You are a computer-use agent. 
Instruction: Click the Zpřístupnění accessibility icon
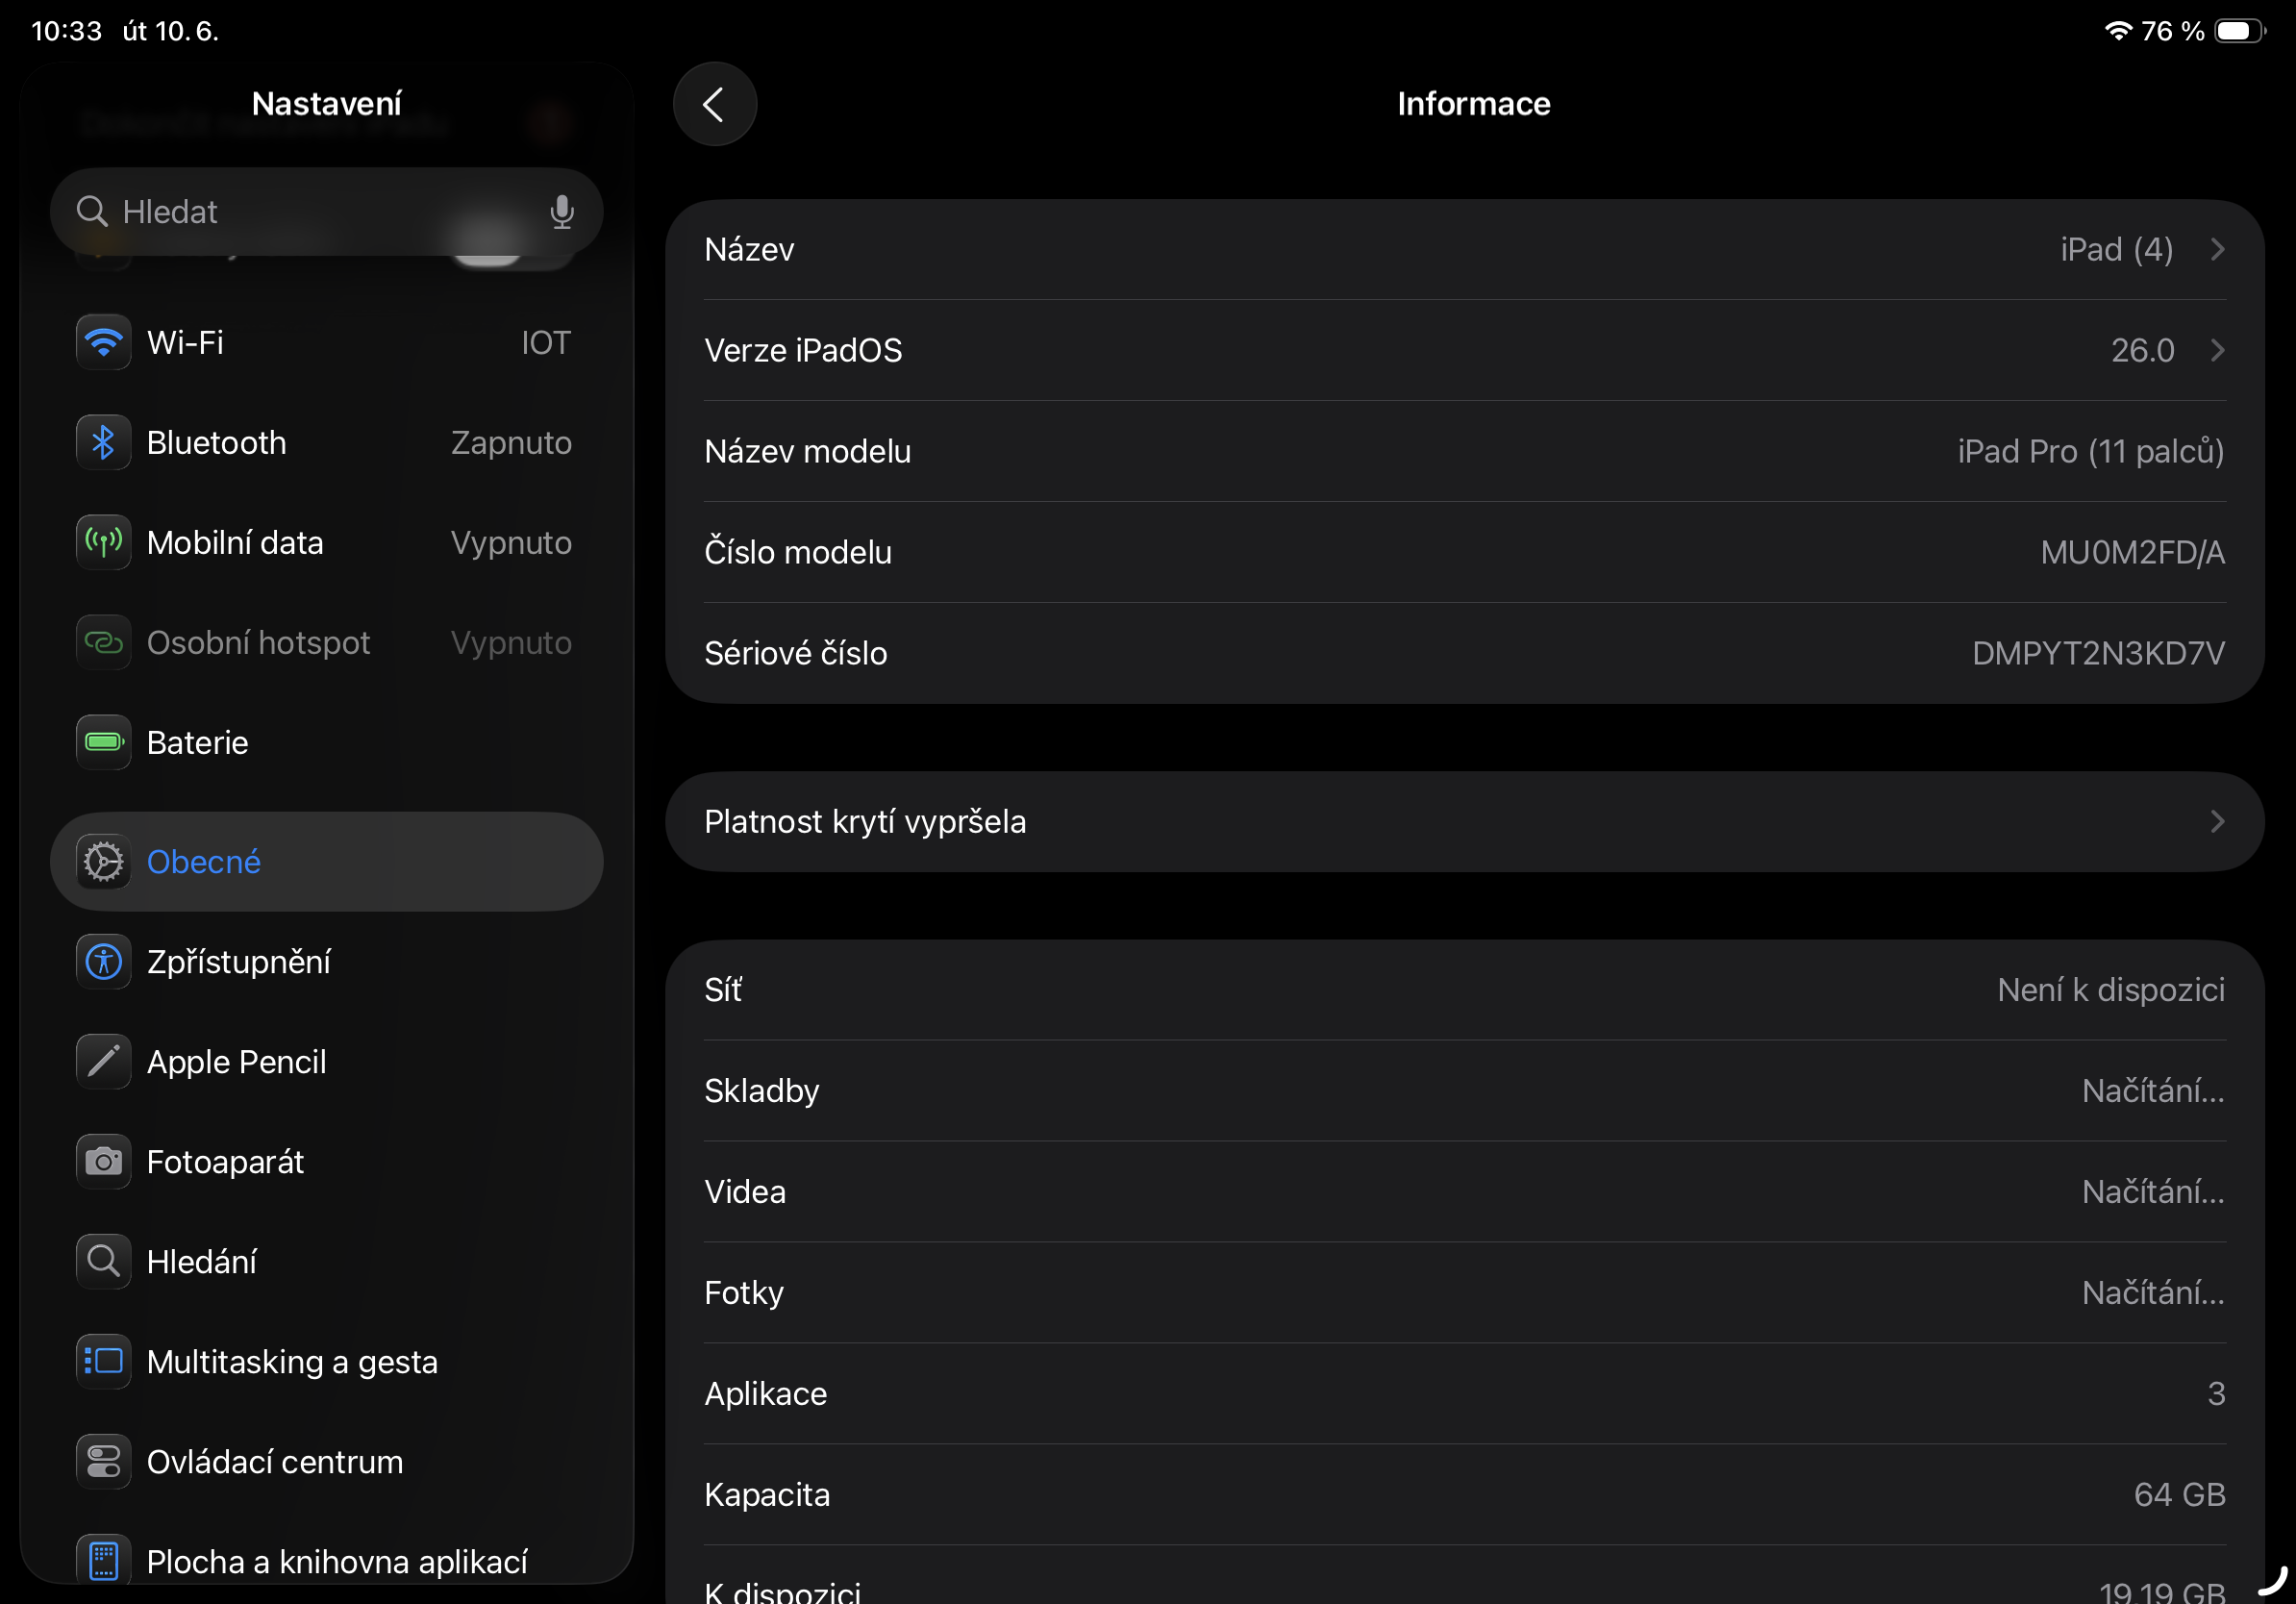coord(103,961)
